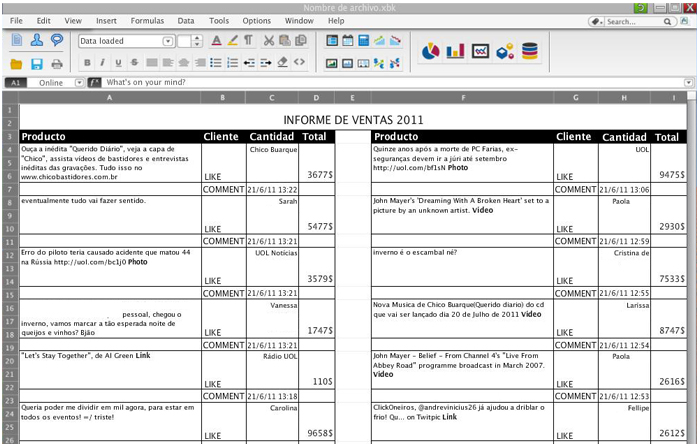Toggle bold formatting

click(x=88, y=62)
